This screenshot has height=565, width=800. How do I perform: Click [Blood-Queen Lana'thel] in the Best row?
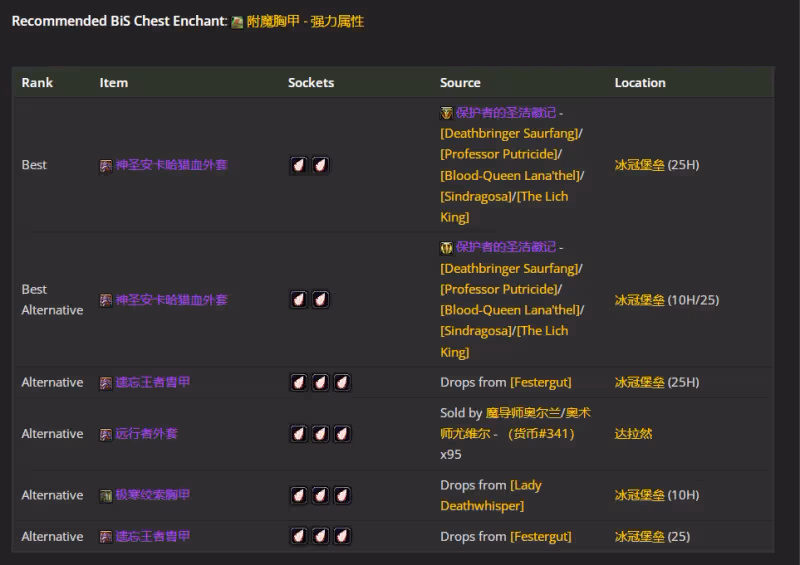point(510,176)
